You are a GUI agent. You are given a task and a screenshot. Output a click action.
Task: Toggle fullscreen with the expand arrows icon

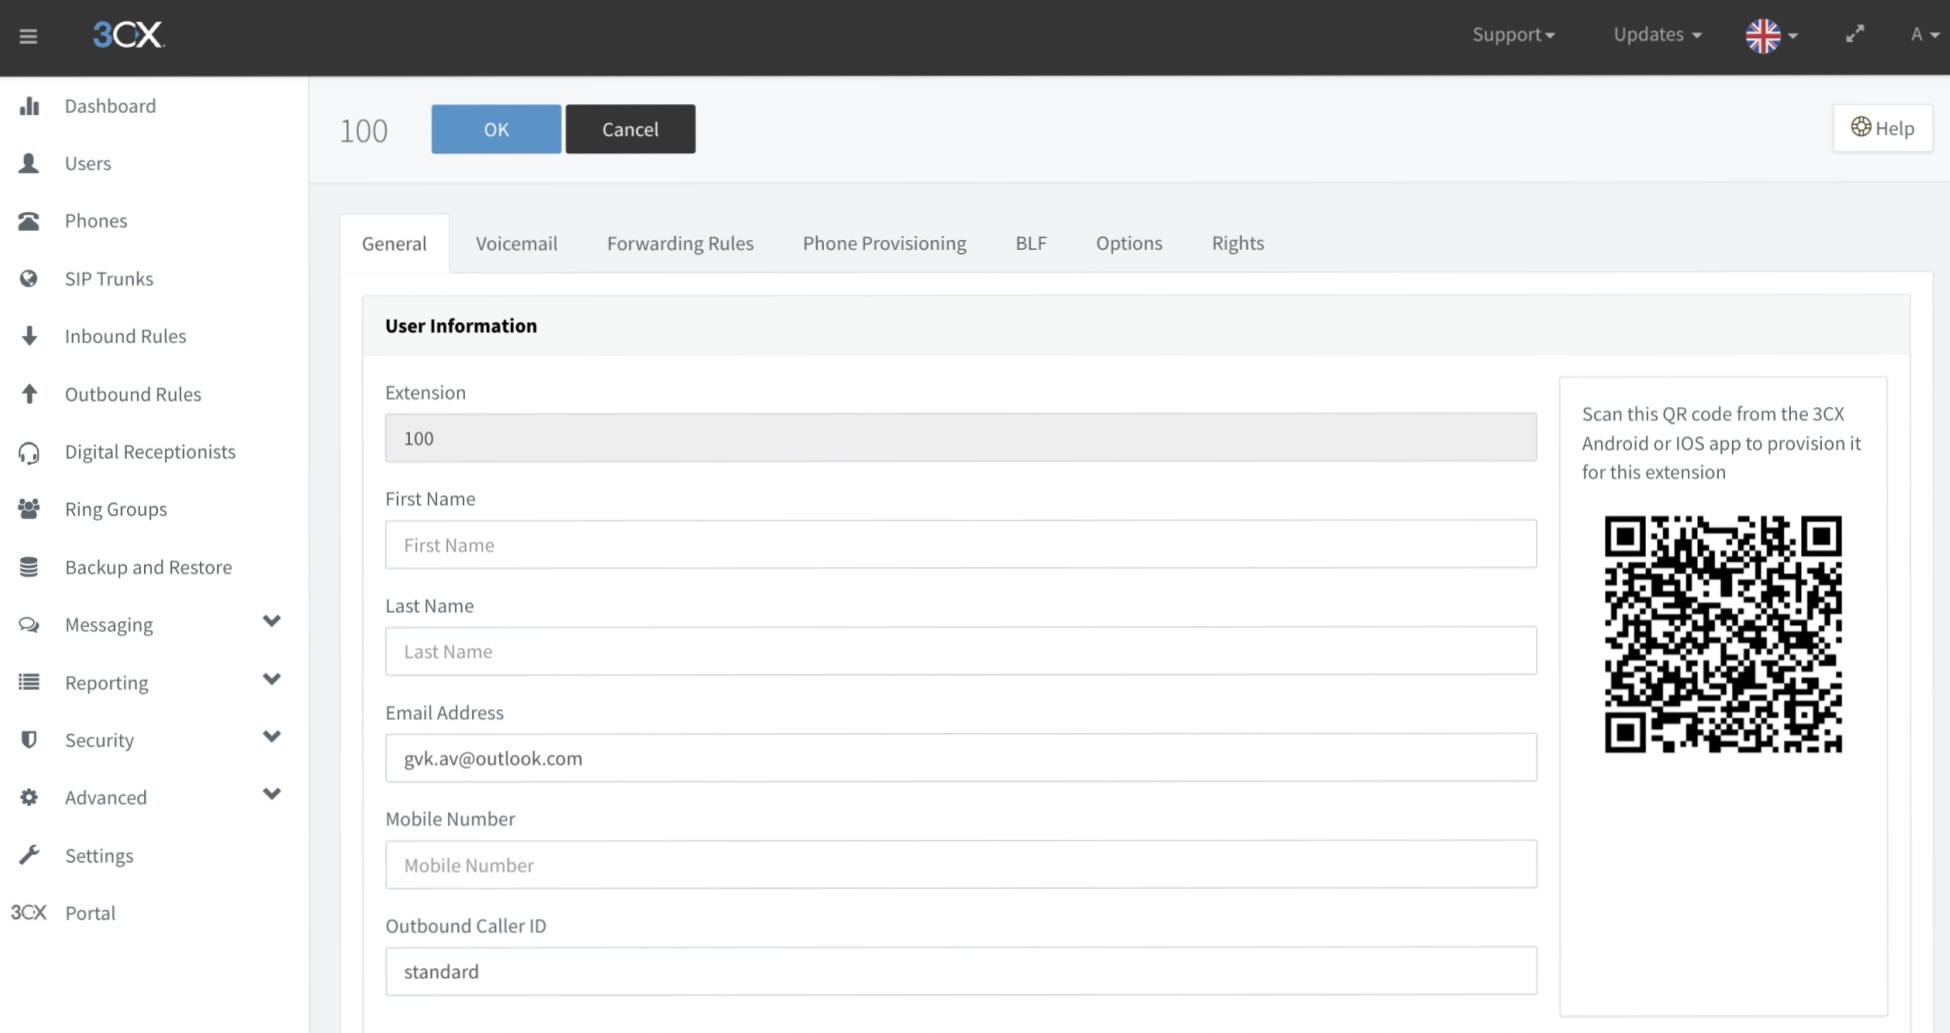tap(1854, 34)
